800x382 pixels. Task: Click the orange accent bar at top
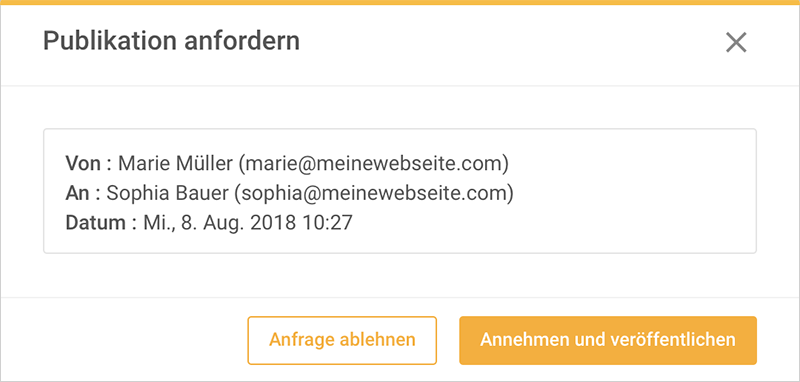[x=400, y=3]
